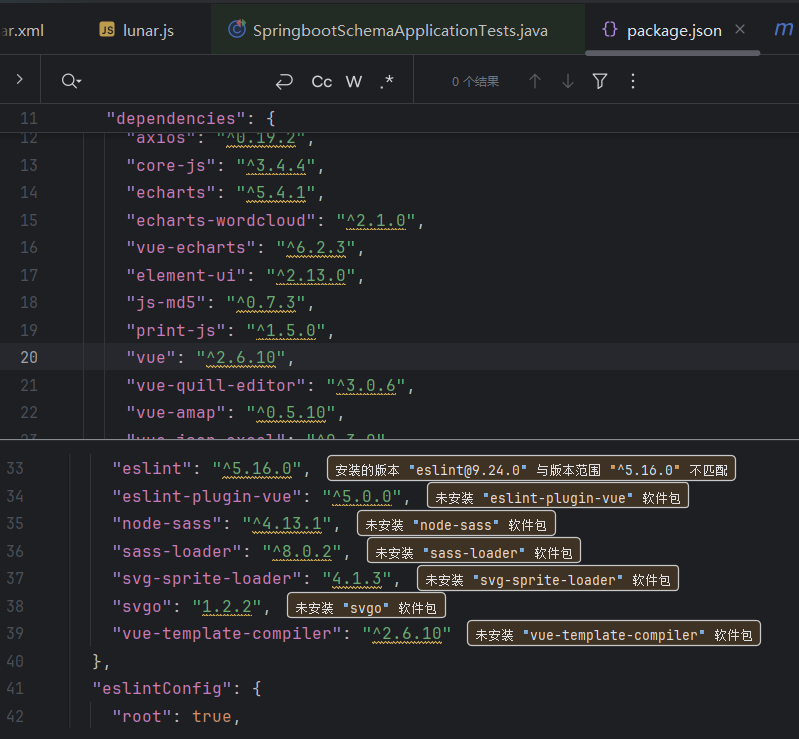
Task: Click the "vue-template-compiler" key on line 39
Action: (x=227, y=634)
